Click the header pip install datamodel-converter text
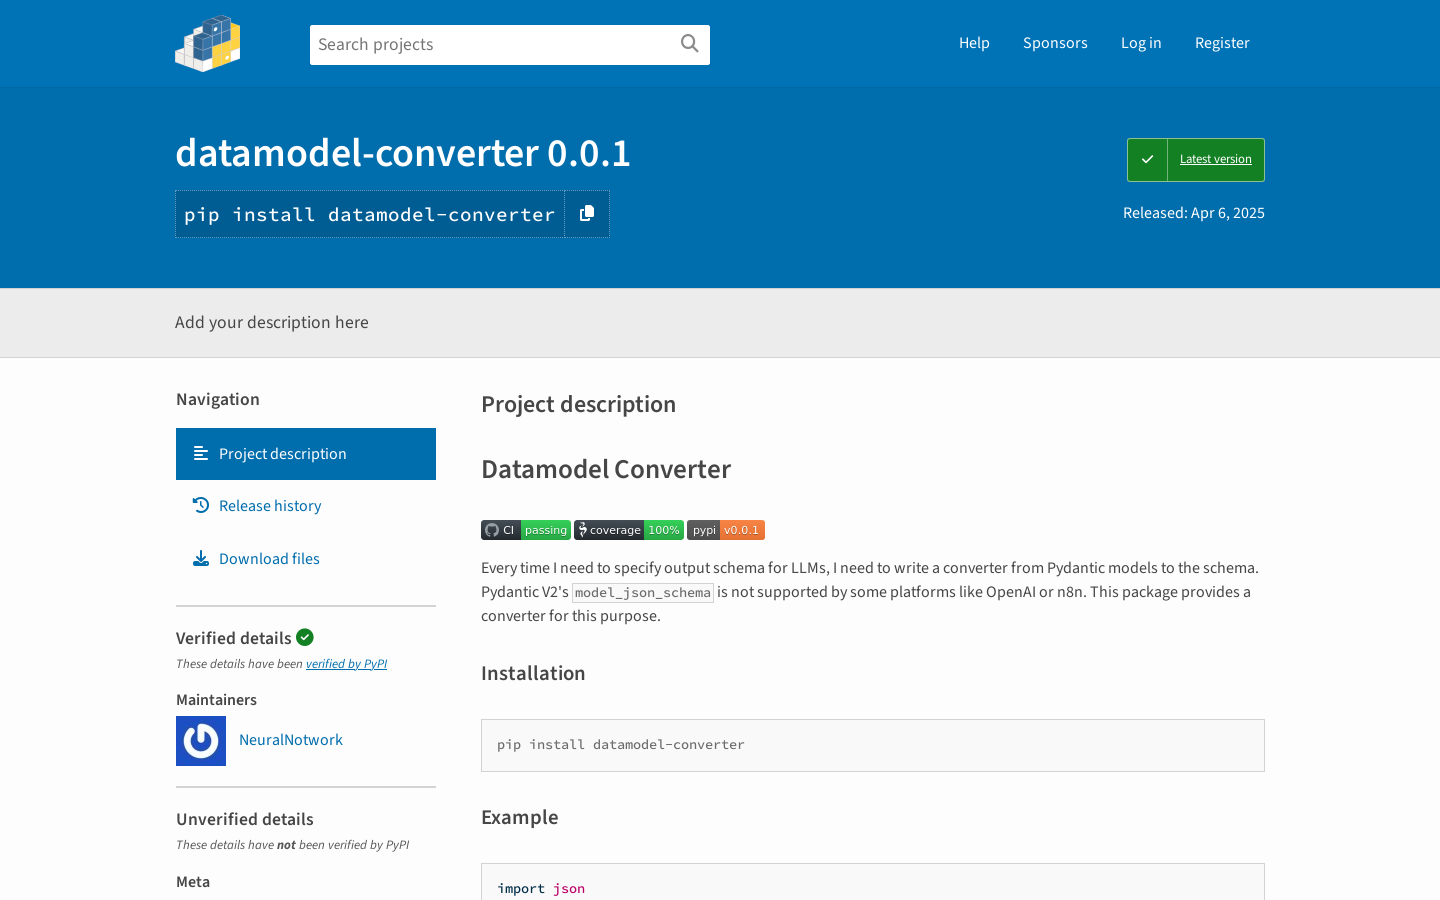1440x900 pixels. click(370, 214)
